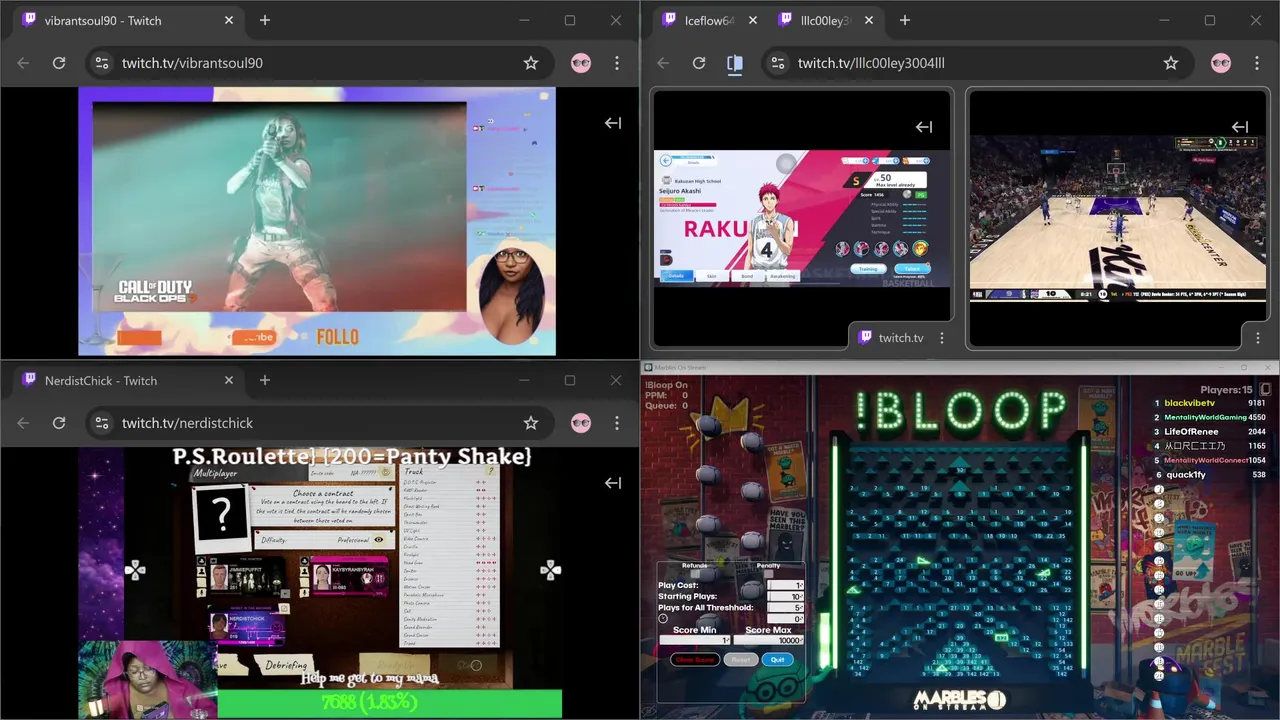Click the twitch.tv label on the left pane
1280x720 pixels.
901,338
